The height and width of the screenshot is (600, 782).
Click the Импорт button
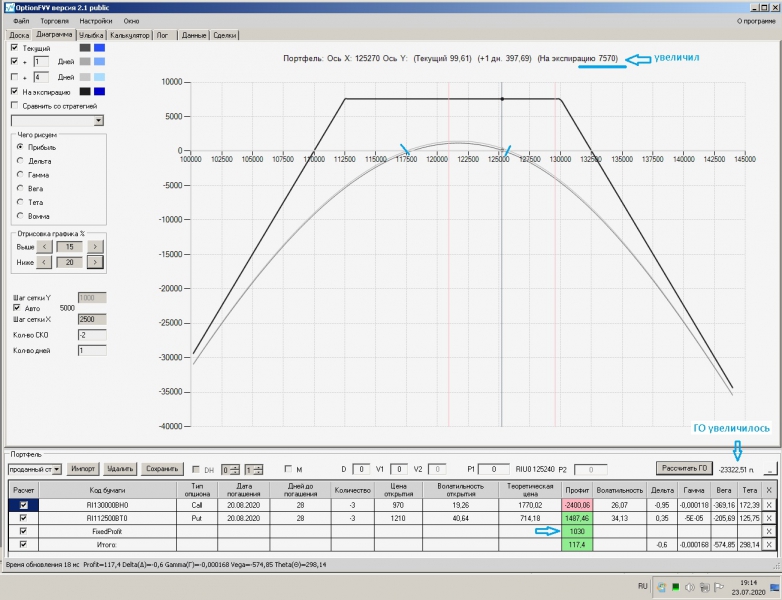click(x=83, y=468)
